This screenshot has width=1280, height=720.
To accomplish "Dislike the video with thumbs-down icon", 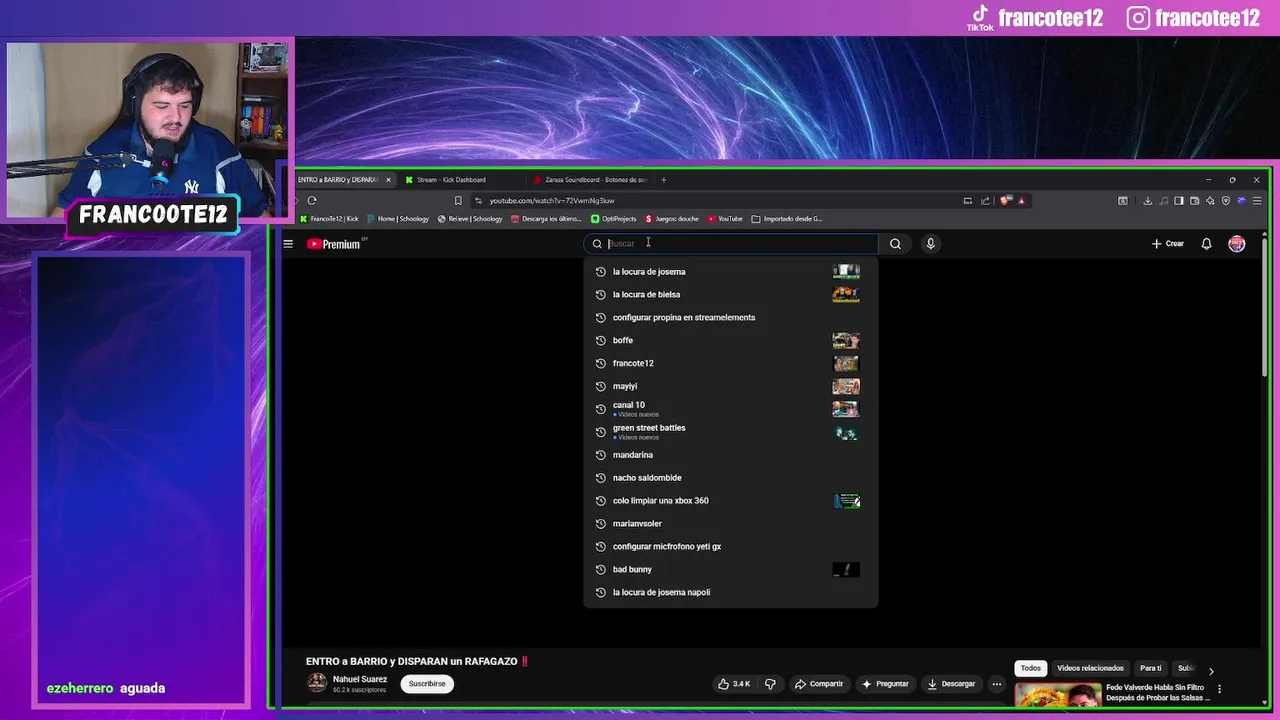I will (770, 684).
